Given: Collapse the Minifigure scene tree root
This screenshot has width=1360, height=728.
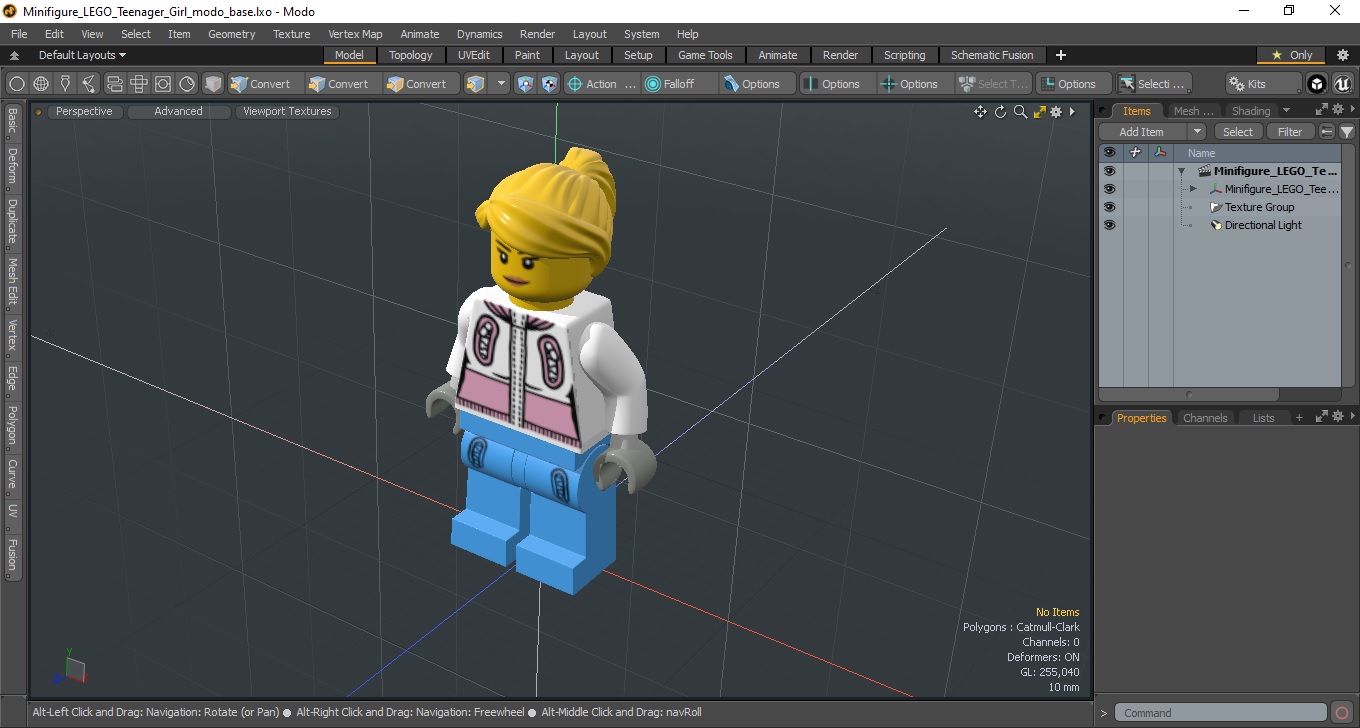Looking at the screenshot, I should [x=1182, y=171].
